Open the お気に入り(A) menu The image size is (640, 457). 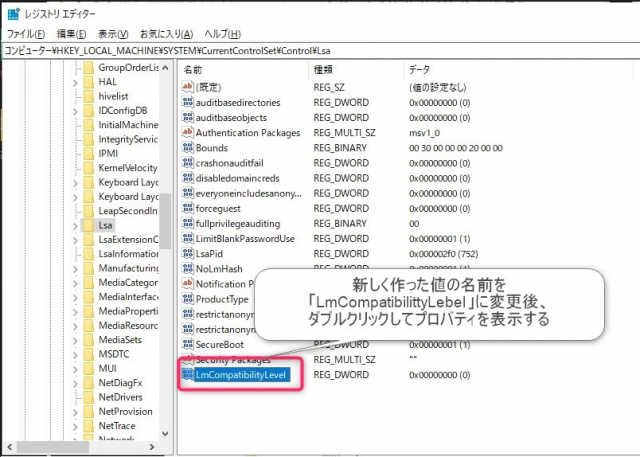pyautogui.click(x=167, y=34)
